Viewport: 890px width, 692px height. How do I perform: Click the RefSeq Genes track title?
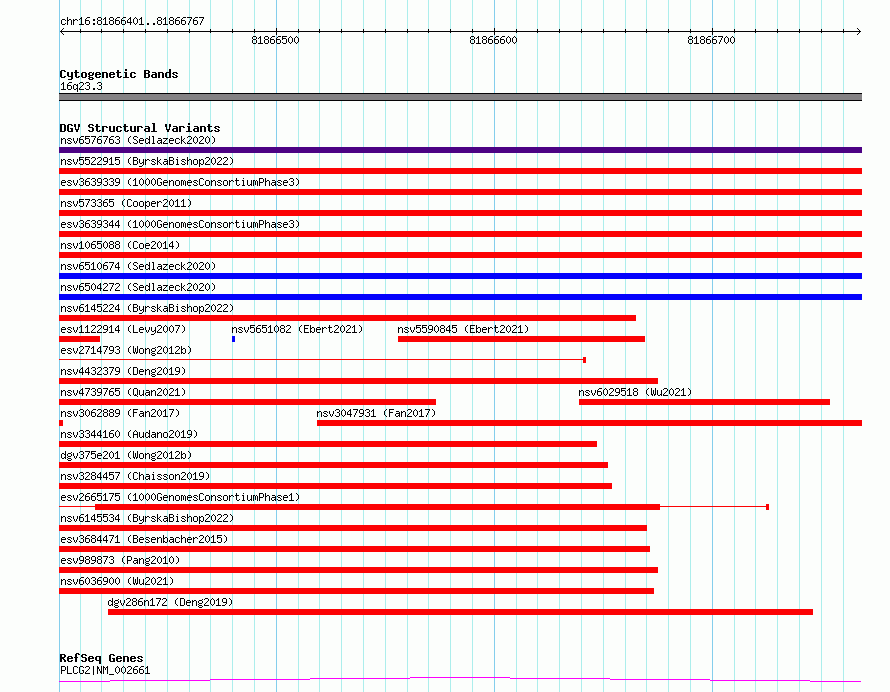101,659
